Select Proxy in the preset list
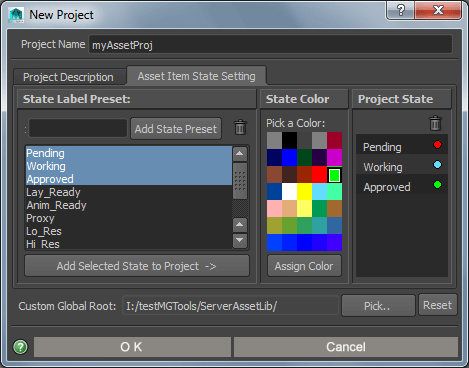 pos(129,218)
